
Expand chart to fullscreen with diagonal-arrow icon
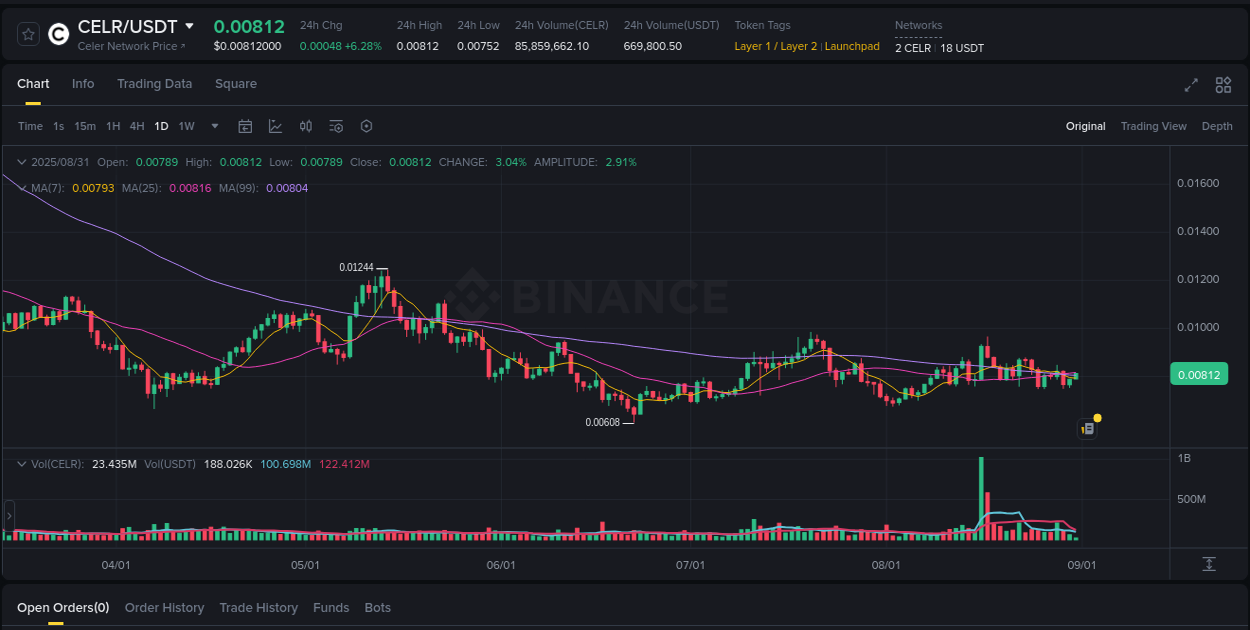coord(1191,86)
